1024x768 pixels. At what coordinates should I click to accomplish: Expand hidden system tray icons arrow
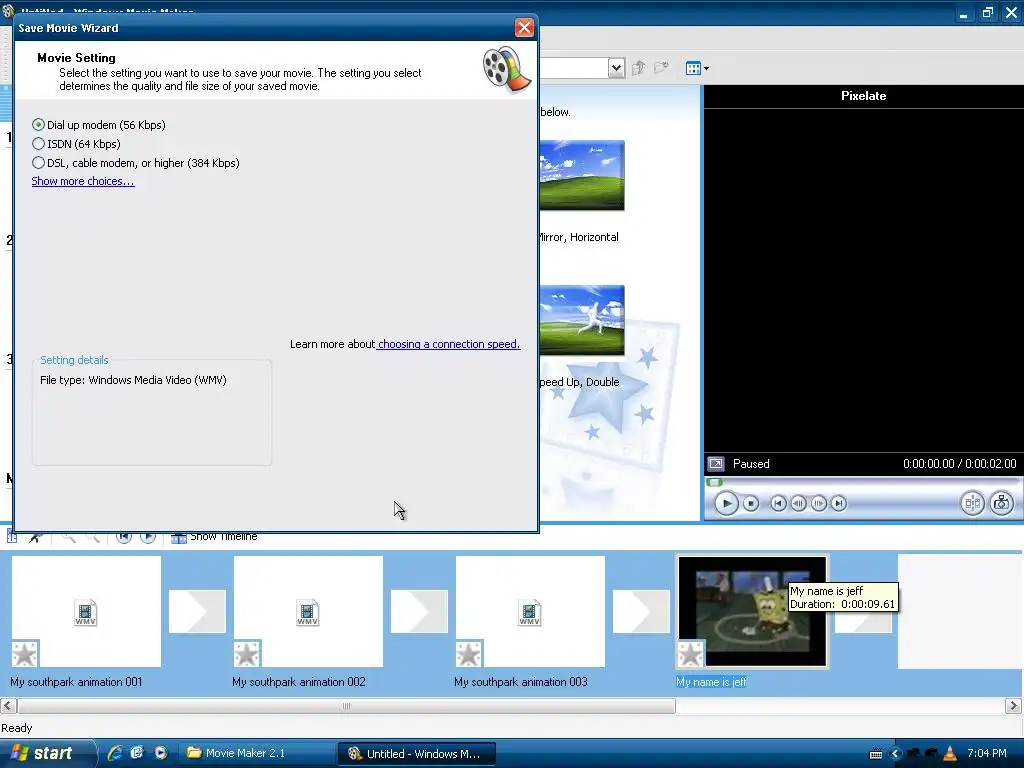pos(895,754)
